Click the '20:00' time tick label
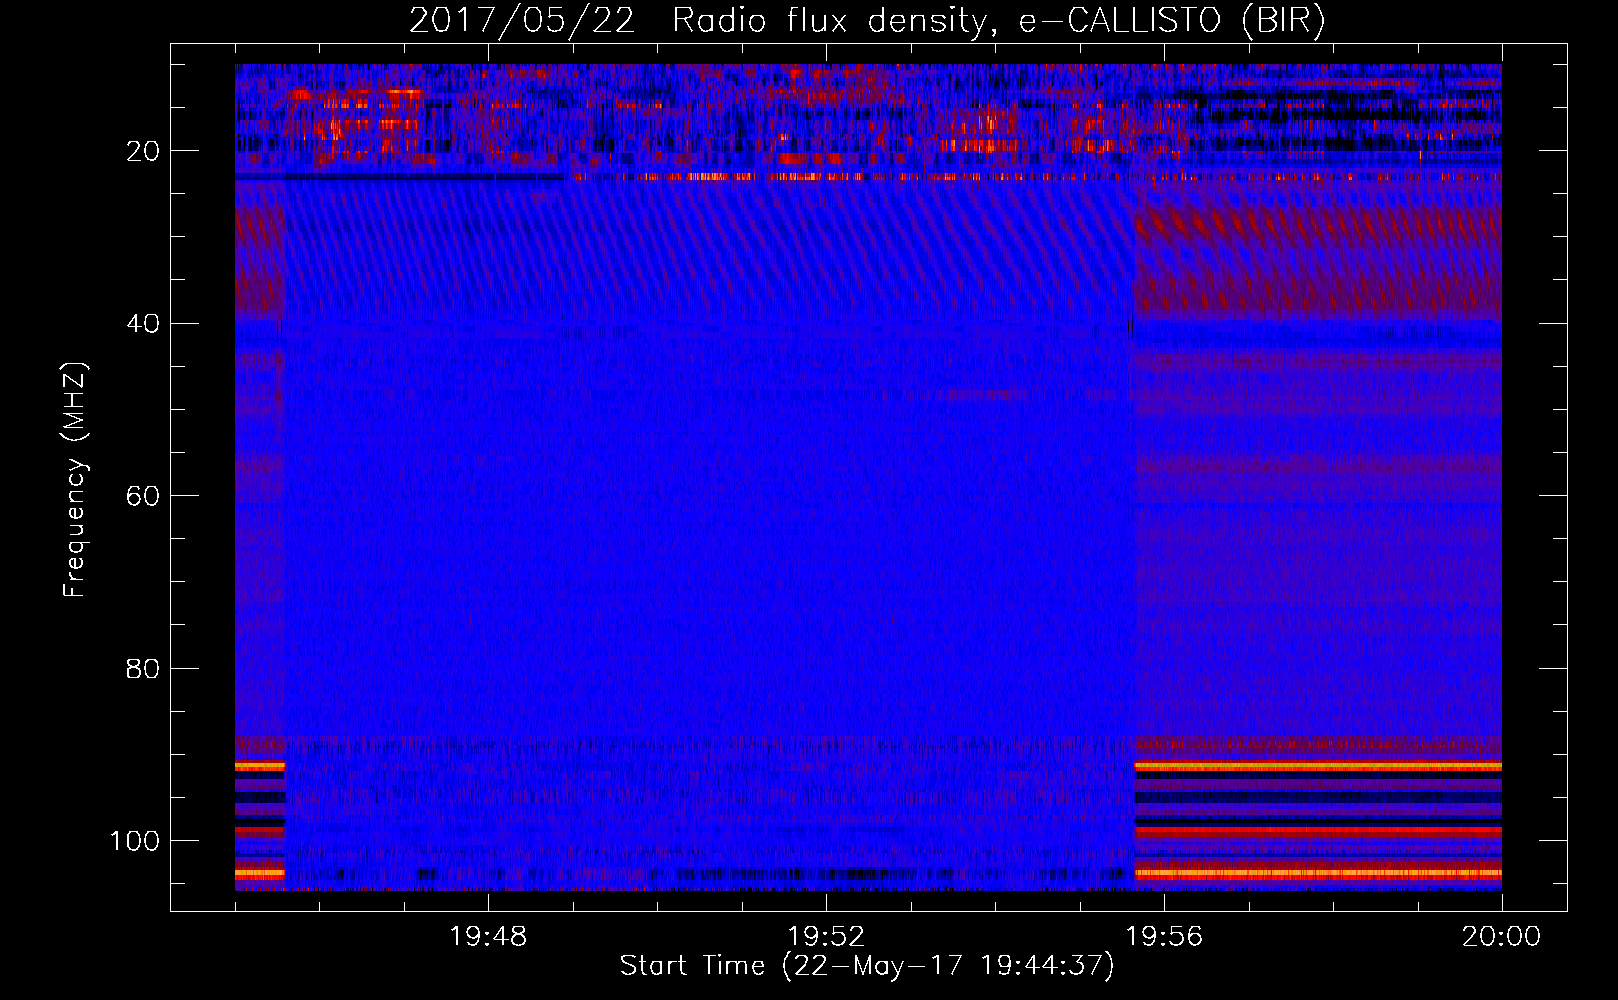This screenshot has width=1618, height=1000. [1502, 937]
